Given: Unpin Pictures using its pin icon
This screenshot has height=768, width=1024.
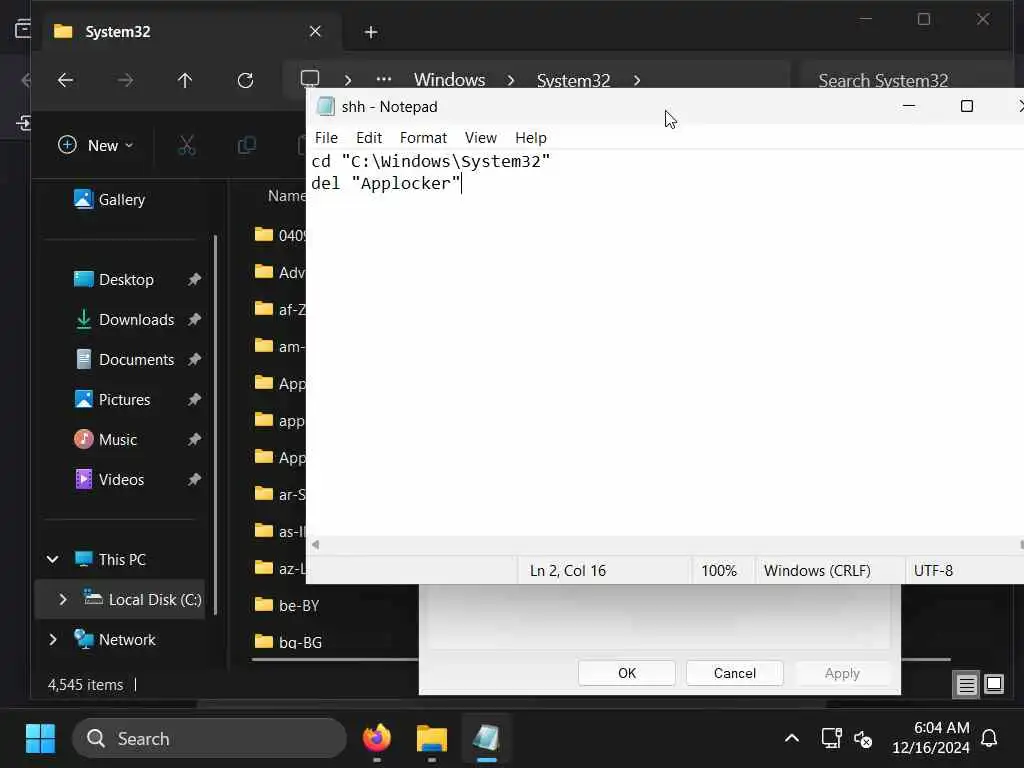Looking at the screenshot, I should (194, 399).
